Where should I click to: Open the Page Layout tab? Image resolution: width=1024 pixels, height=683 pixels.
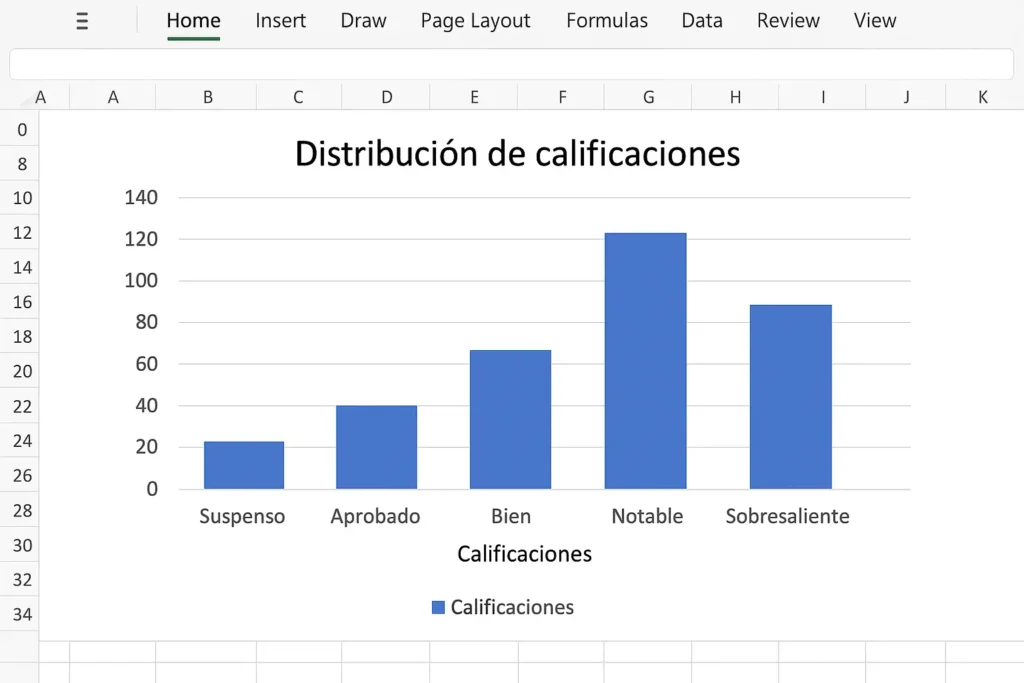point(475,21)
